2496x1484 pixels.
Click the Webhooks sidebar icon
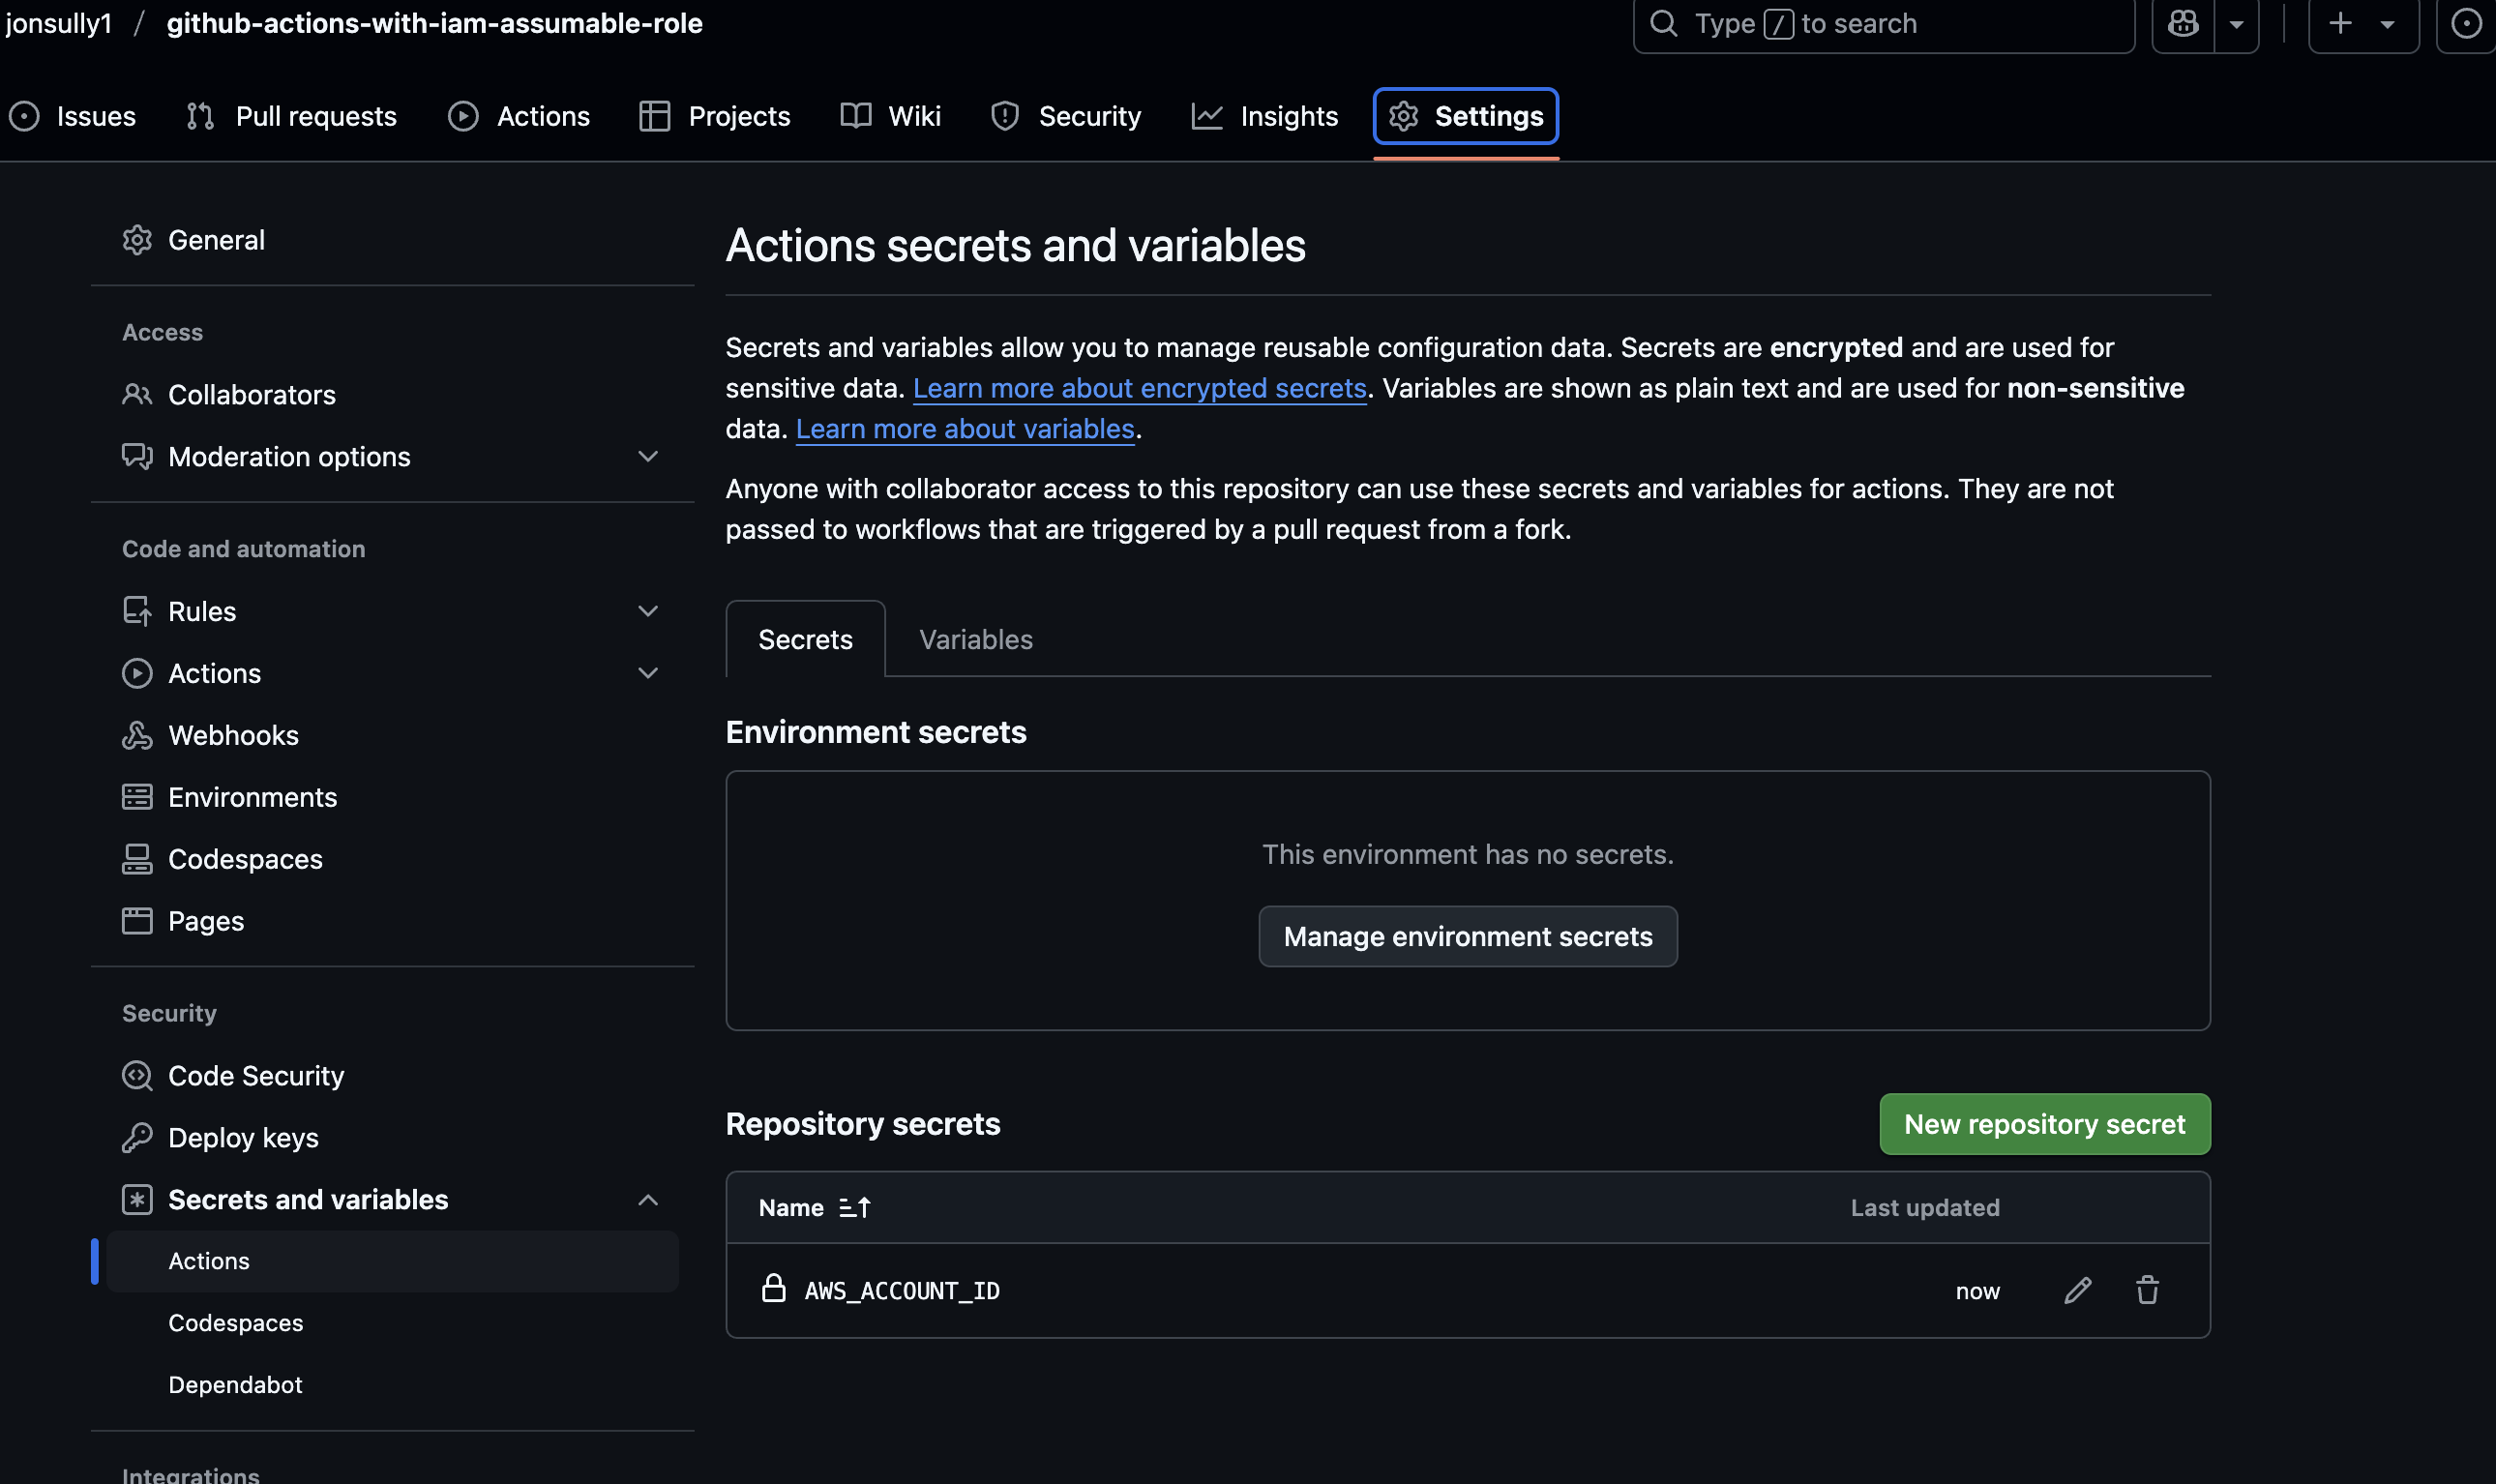[138, 735]
